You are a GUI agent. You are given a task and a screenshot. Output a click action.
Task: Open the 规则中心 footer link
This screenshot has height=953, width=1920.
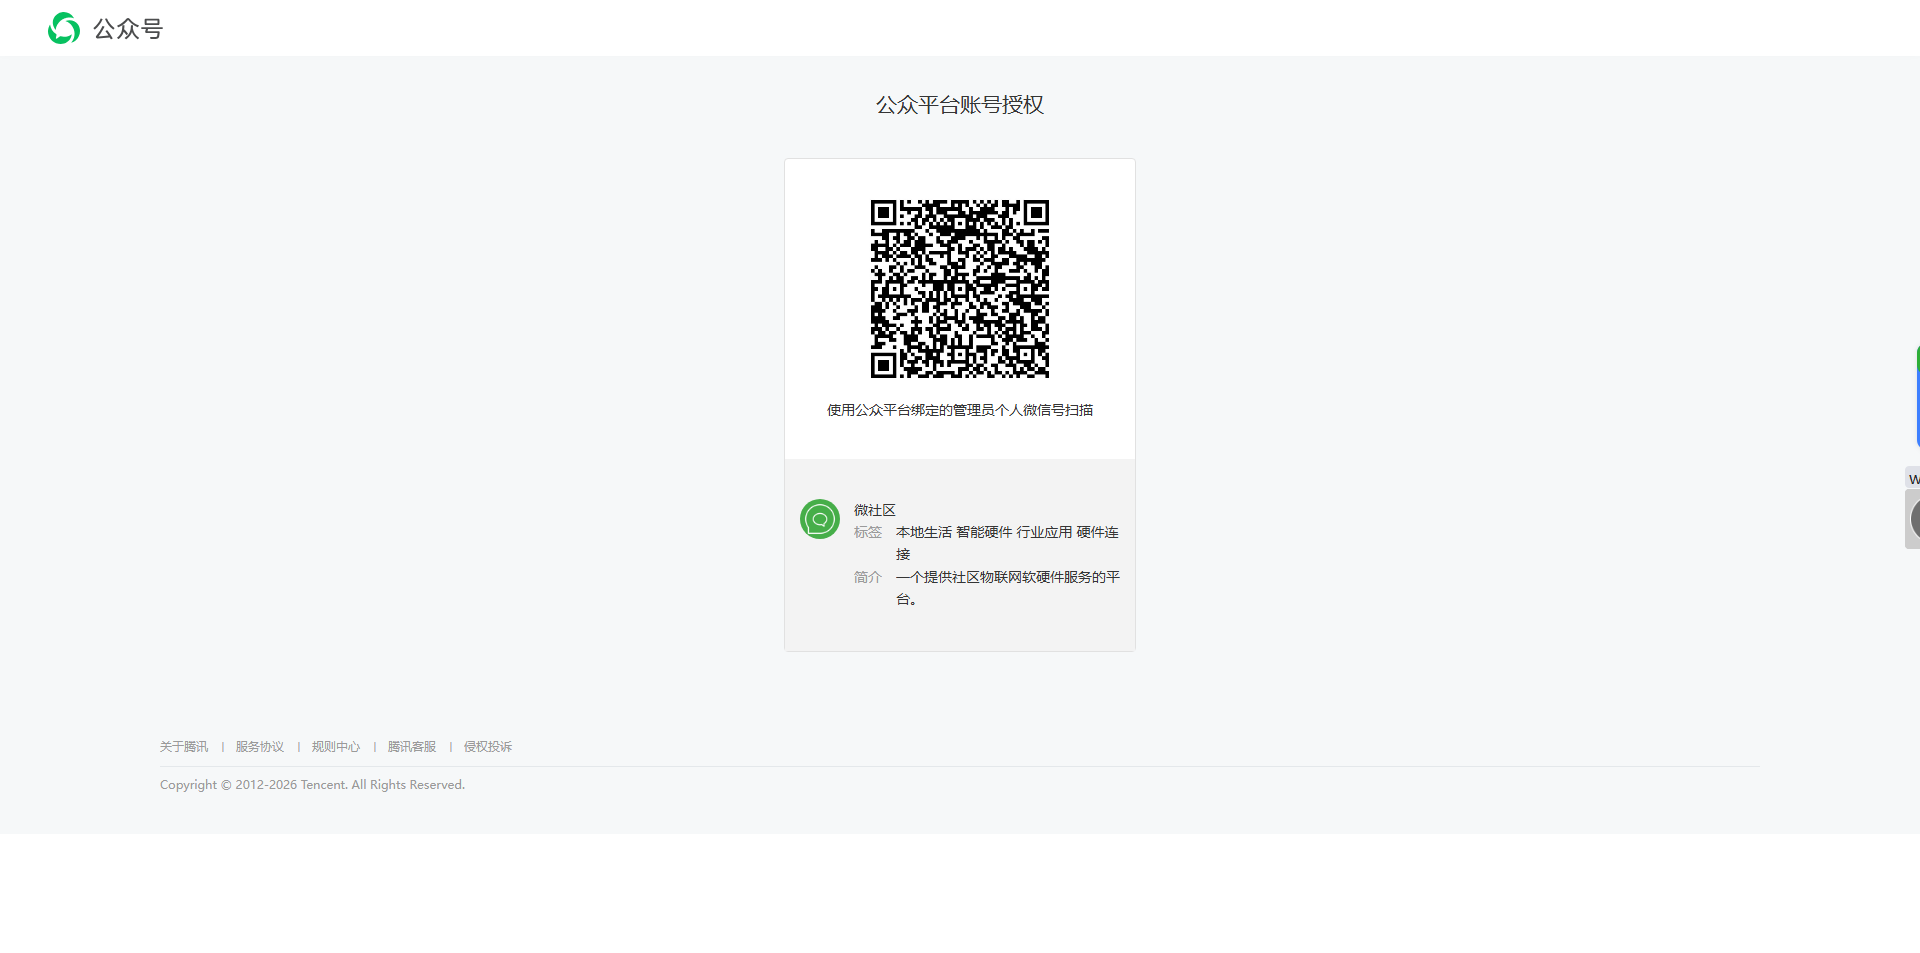pos(336,747)
